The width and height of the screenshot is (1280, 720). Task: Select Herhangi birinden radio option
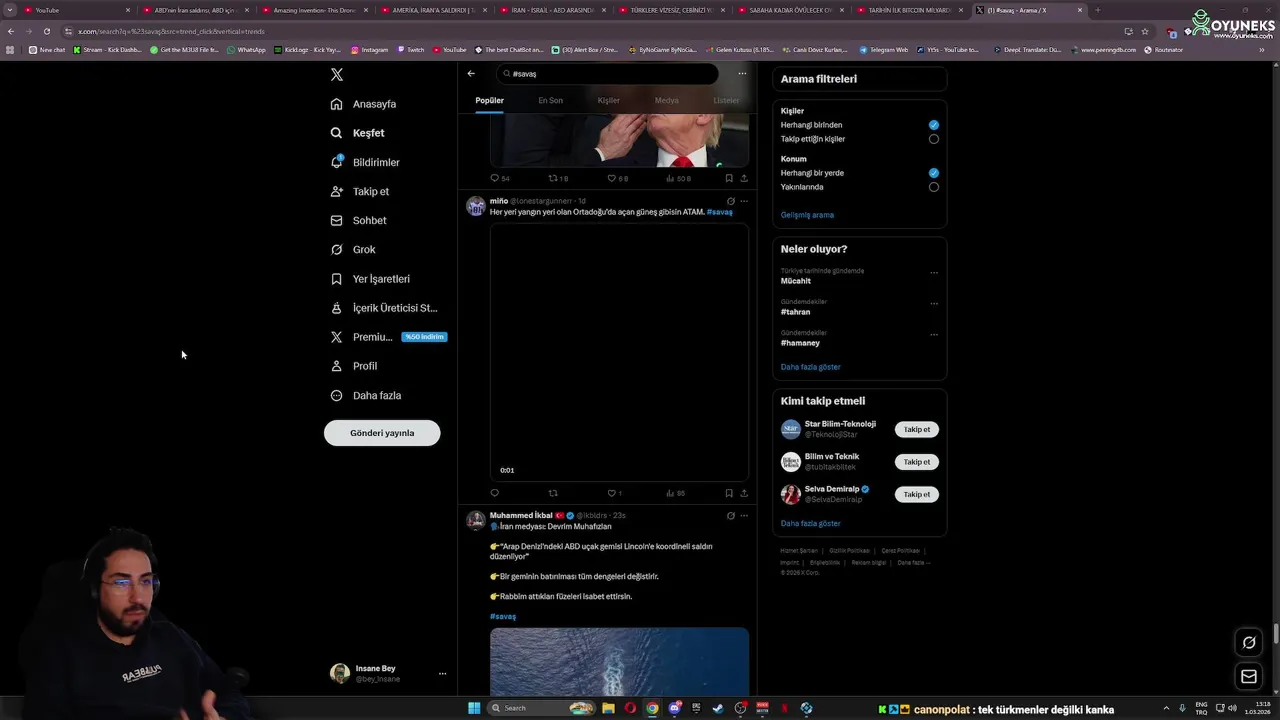tap(934, 125)
